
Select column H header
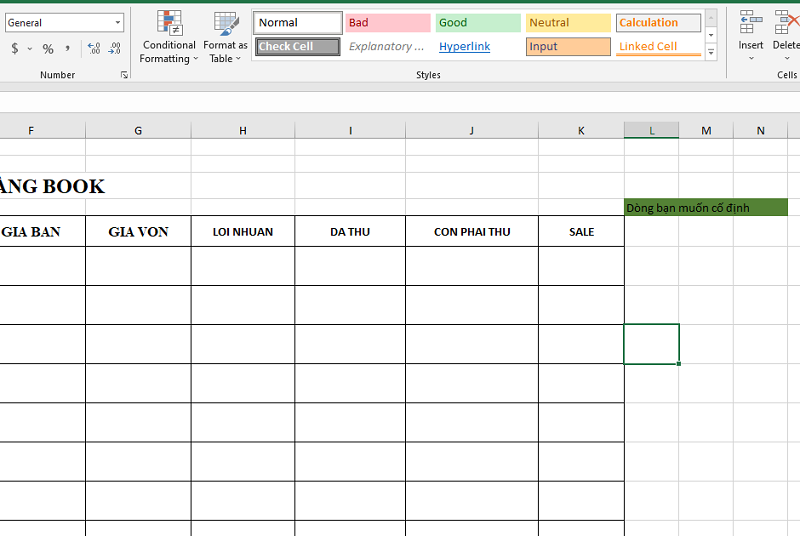pyautogui.click(x=243, y=131)
